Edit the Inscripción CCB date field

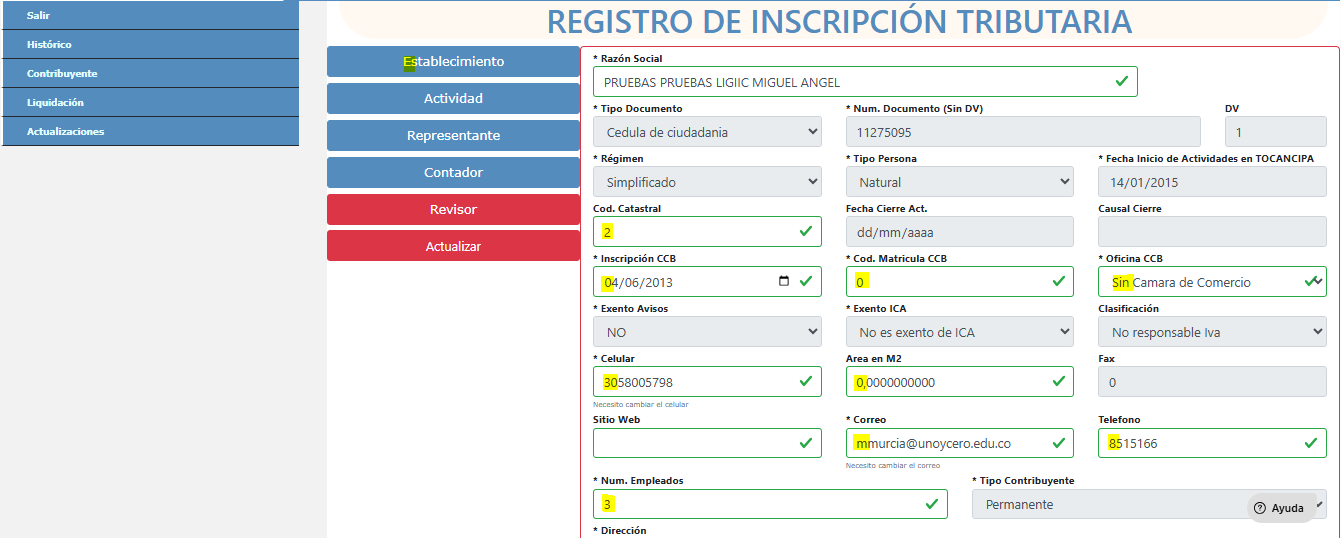(707, 282)
